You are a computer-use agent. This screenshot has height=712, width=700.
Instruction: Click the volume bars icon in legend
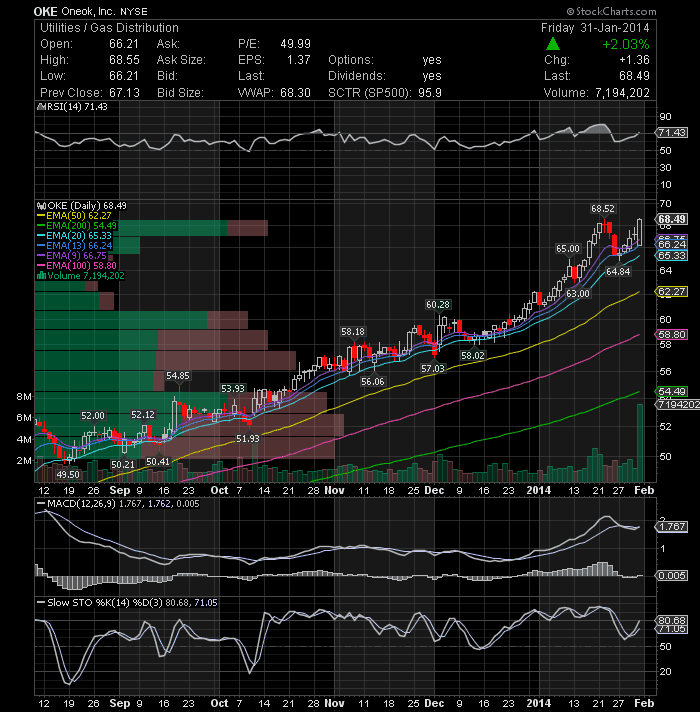pyautogui.click(x=41, y=275)
